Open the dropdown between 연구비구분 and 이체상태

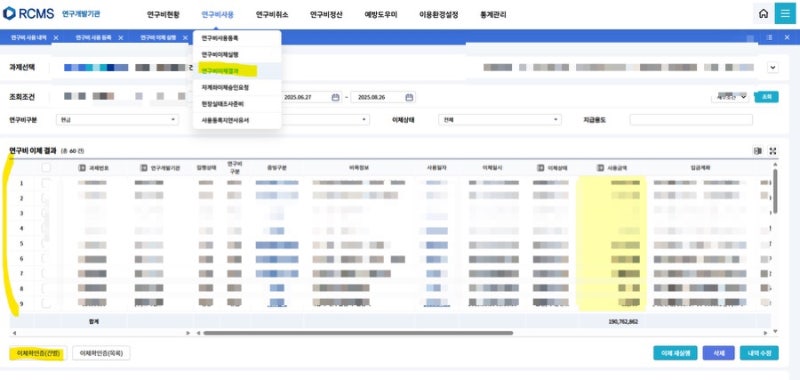[x=325, y=120]
